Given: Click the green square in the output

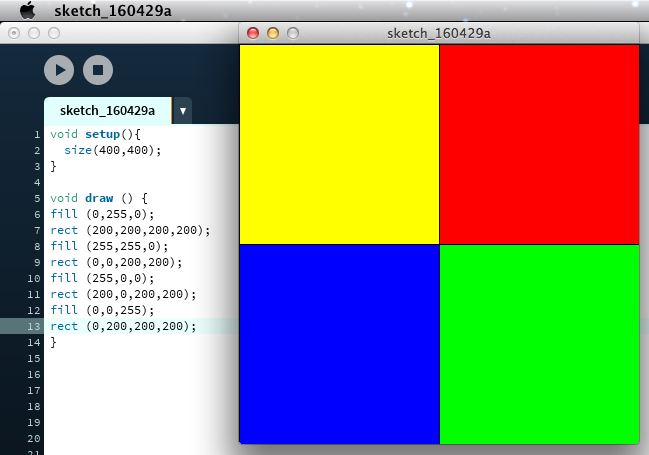Looking at the screenshot, I should pos(539,343).
